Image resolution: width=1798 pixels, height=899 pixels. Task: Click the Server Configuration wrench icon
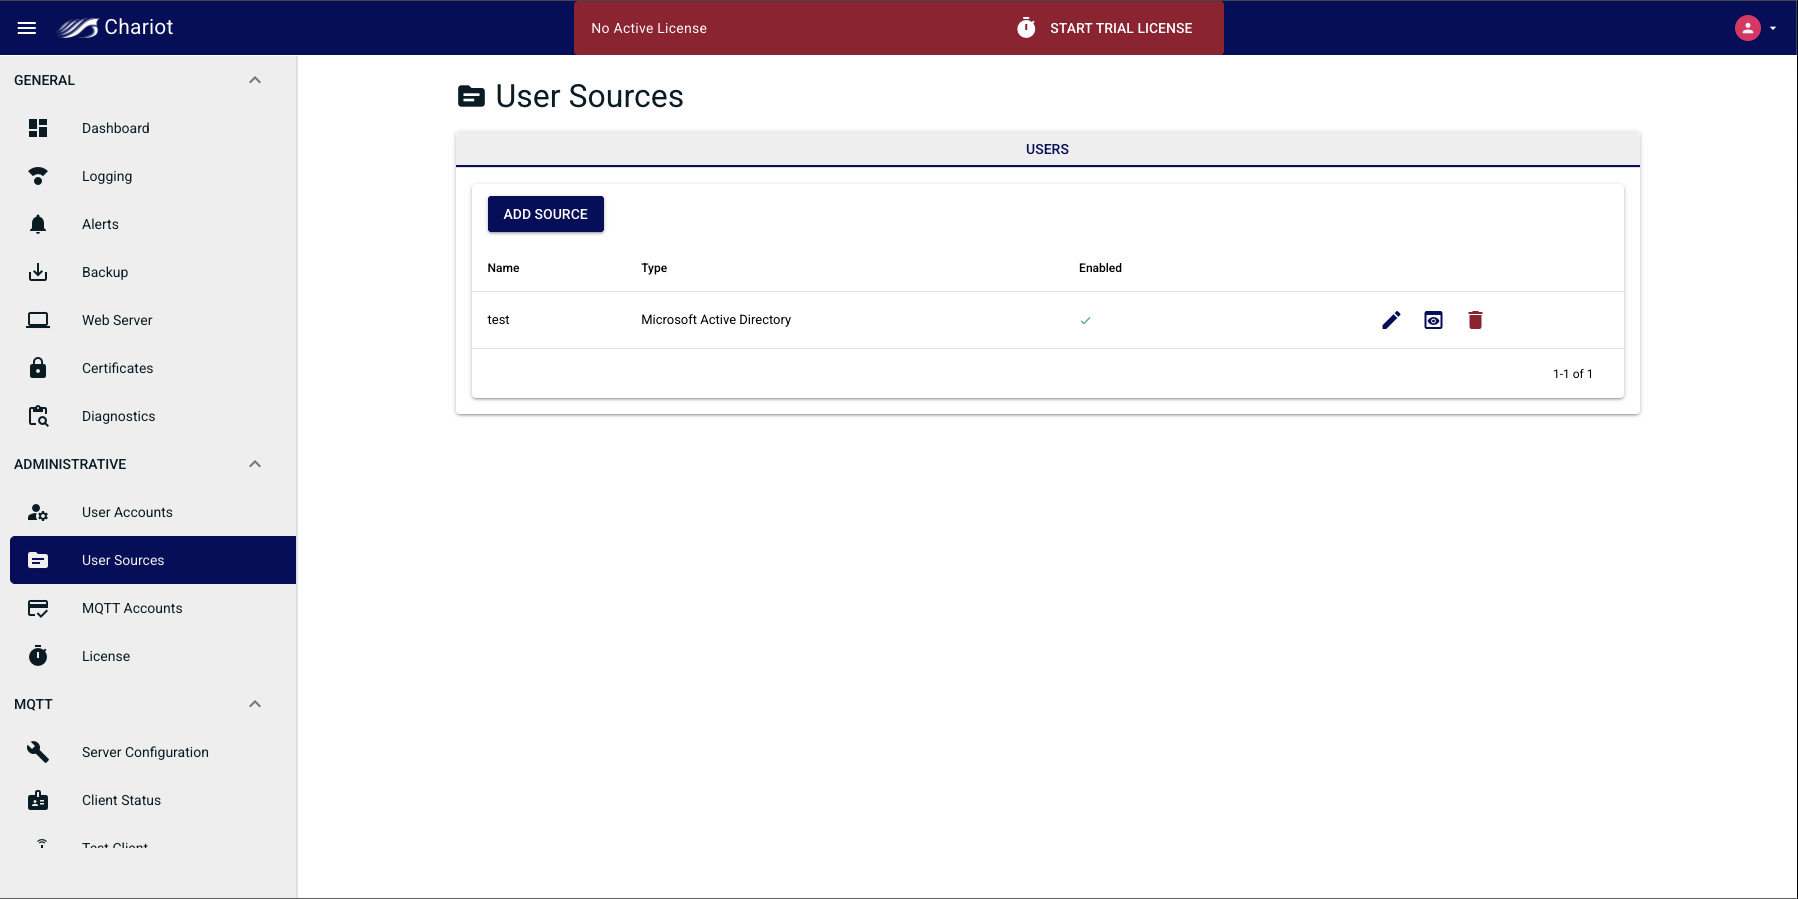coord(38,752)
